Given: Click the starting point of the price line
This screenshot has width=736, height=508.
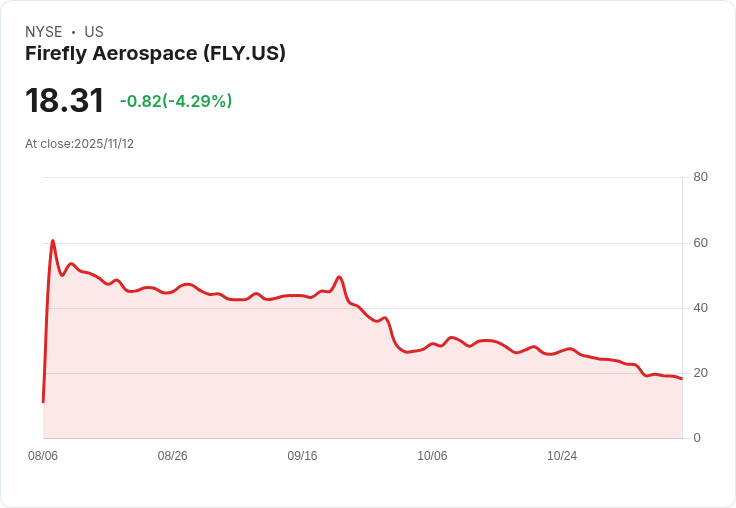Looking at the screenshot, I should click(43, 402).
